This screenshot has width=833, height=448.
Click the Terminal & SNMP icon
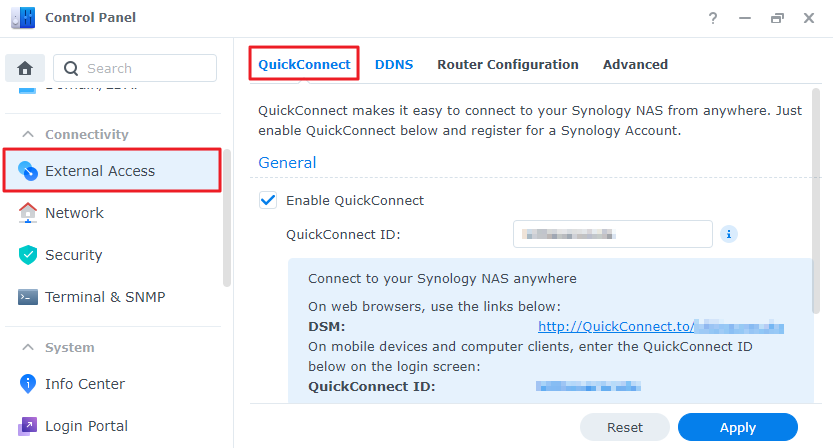(x=28, y=297)
